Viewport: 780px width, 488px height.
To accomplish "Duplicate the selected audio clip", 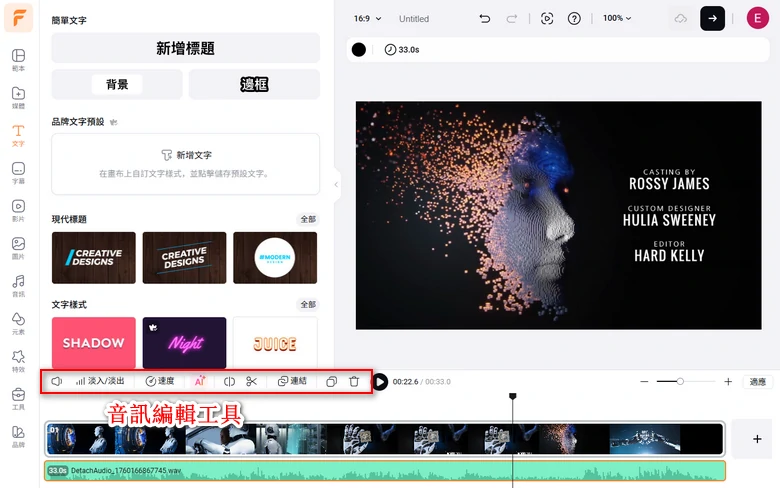I will click(x=331, y=382).
